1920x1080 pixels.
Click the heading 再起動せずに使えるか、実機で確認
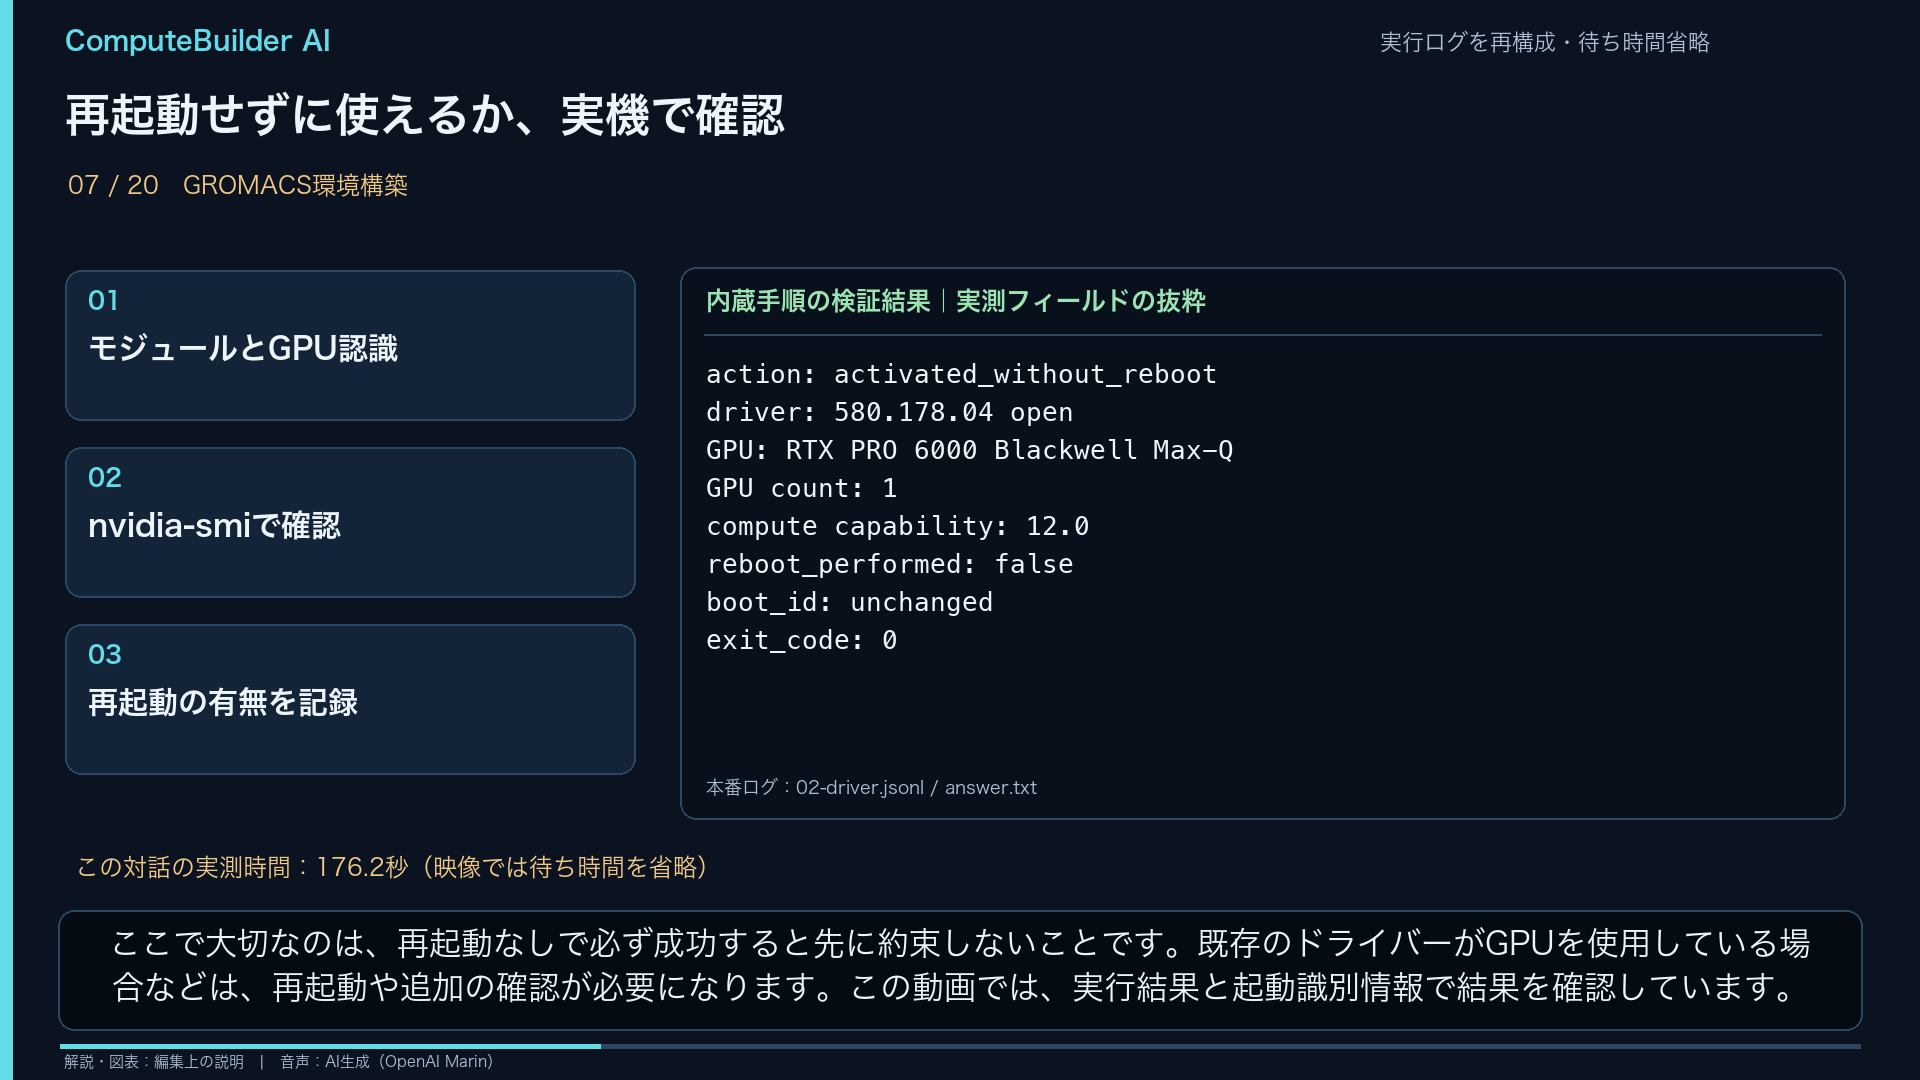(425, 115)
